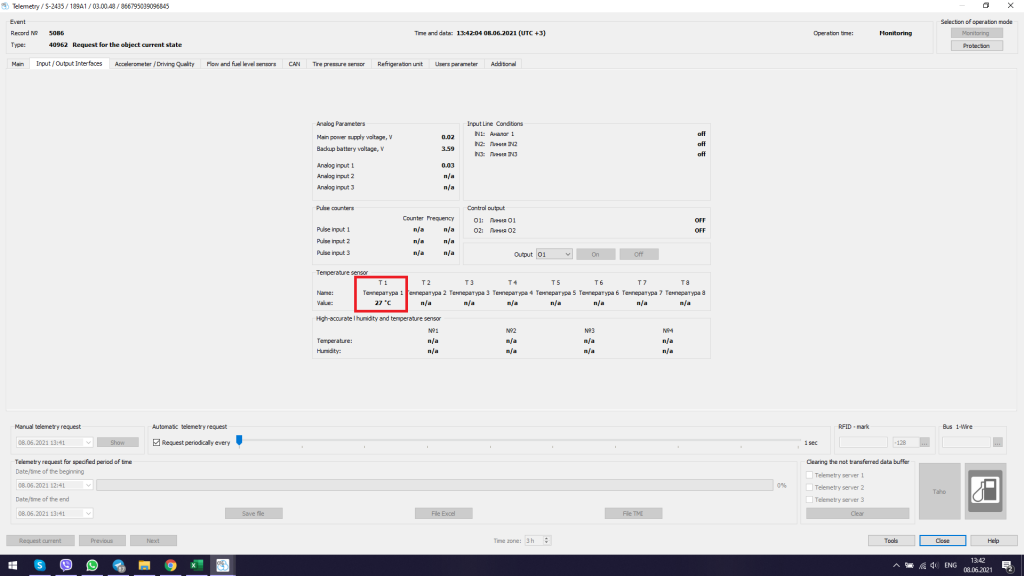This screenshot has width=1024, height=576.
Task: Click the Windows Start button
Action: pos(12,565)
